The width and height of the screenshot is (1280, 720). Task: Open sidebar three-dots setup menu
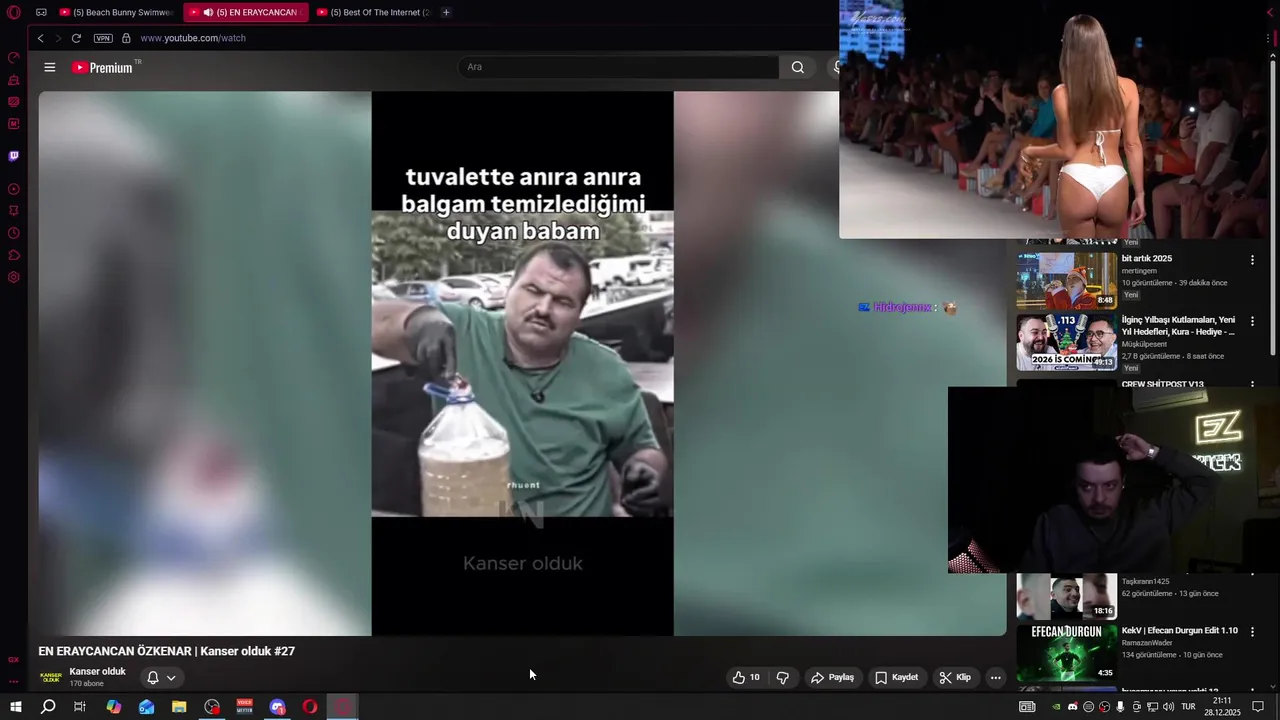[14, 681]
